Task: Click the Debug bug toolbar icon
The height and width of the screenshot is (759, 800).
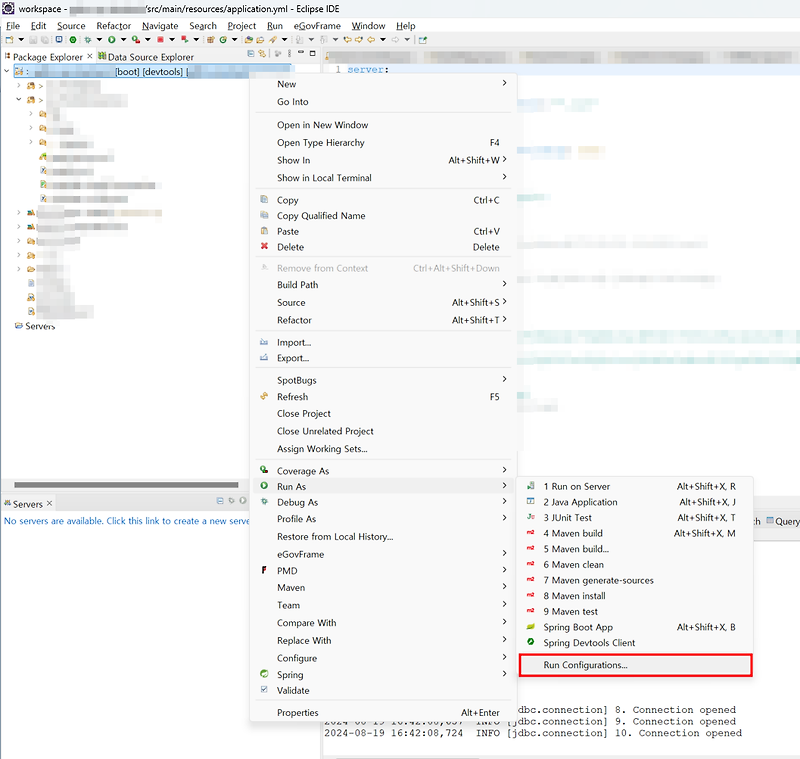Action: [88, 40]
